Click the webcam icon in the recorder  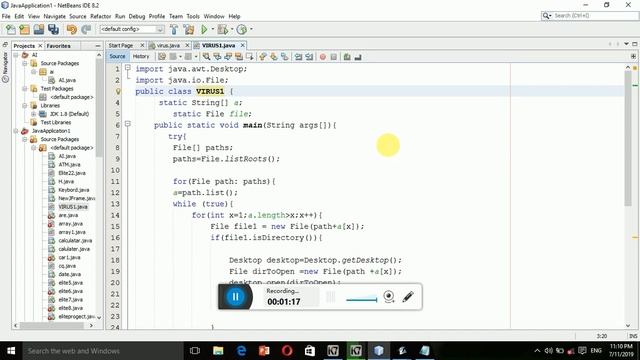pos(389,296)
